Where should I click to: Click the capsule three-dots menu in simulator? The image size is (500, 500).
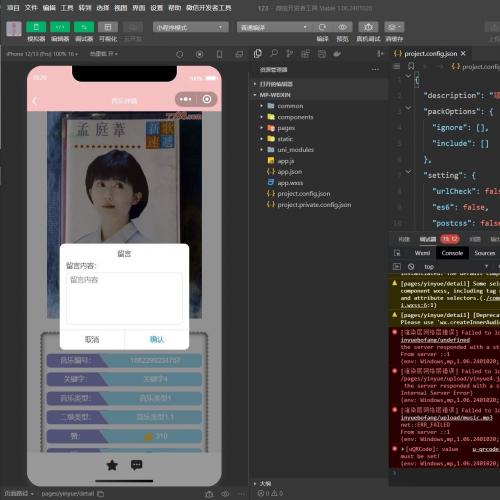click(x=186, y=99)
